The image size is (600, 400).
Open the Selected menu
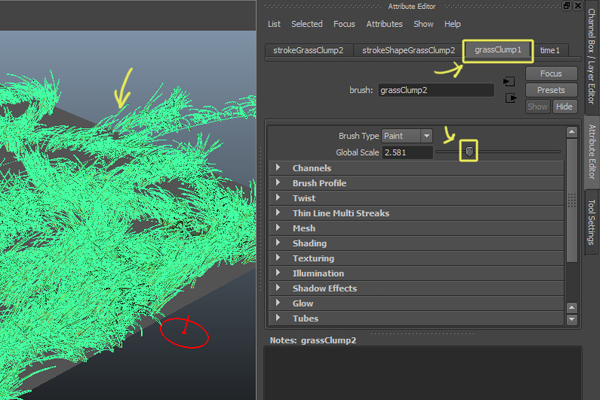(307, 24)
